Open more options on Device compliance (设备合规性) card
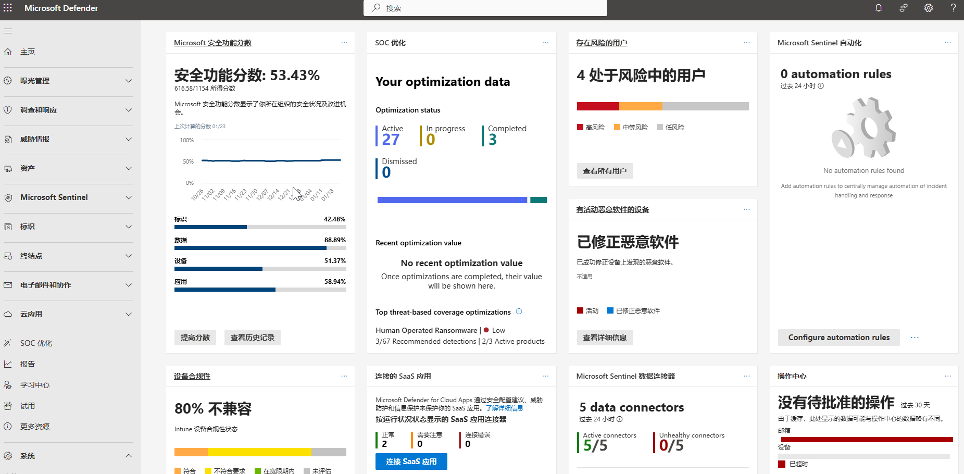964x474 pixels. [344, 375]
